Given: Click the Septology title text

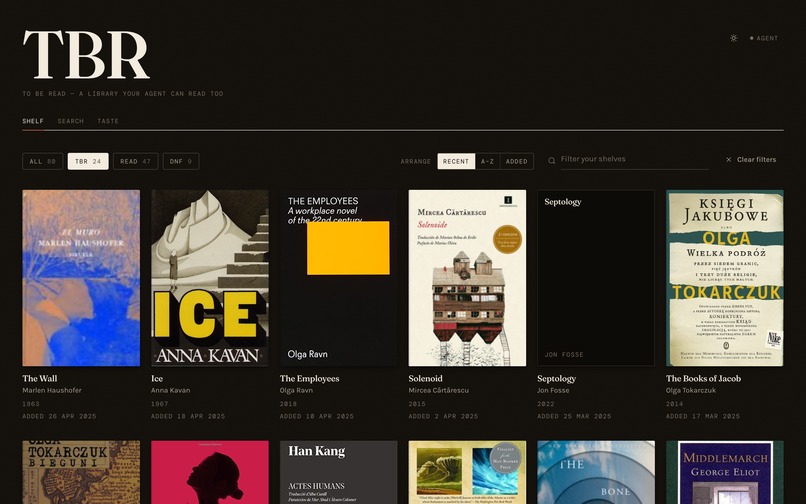Looking at the screenshot, I should point(557,379).
